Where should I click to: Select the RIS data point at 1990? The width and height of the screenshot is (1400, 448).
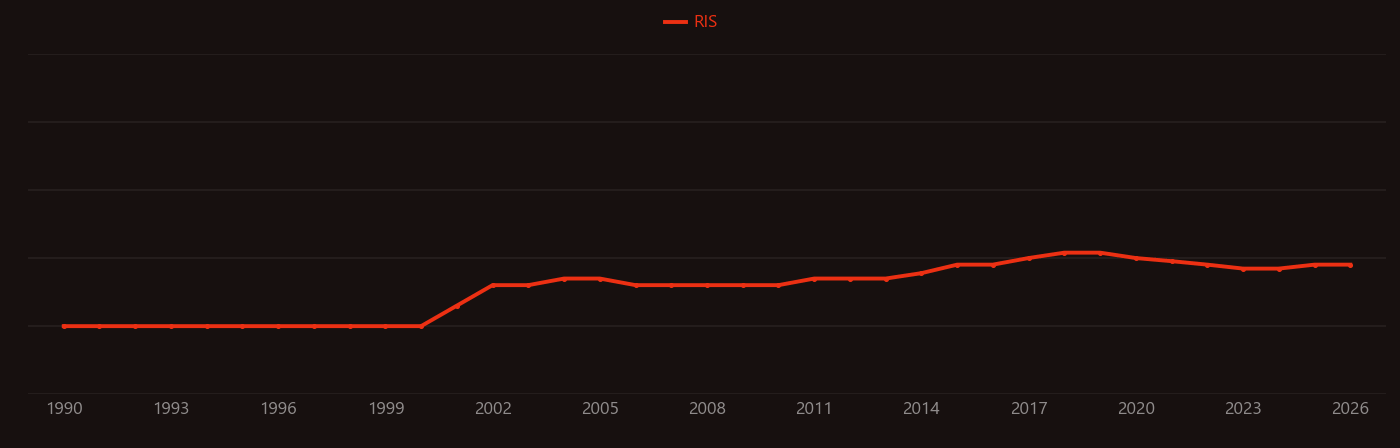[x=64, y=326]
